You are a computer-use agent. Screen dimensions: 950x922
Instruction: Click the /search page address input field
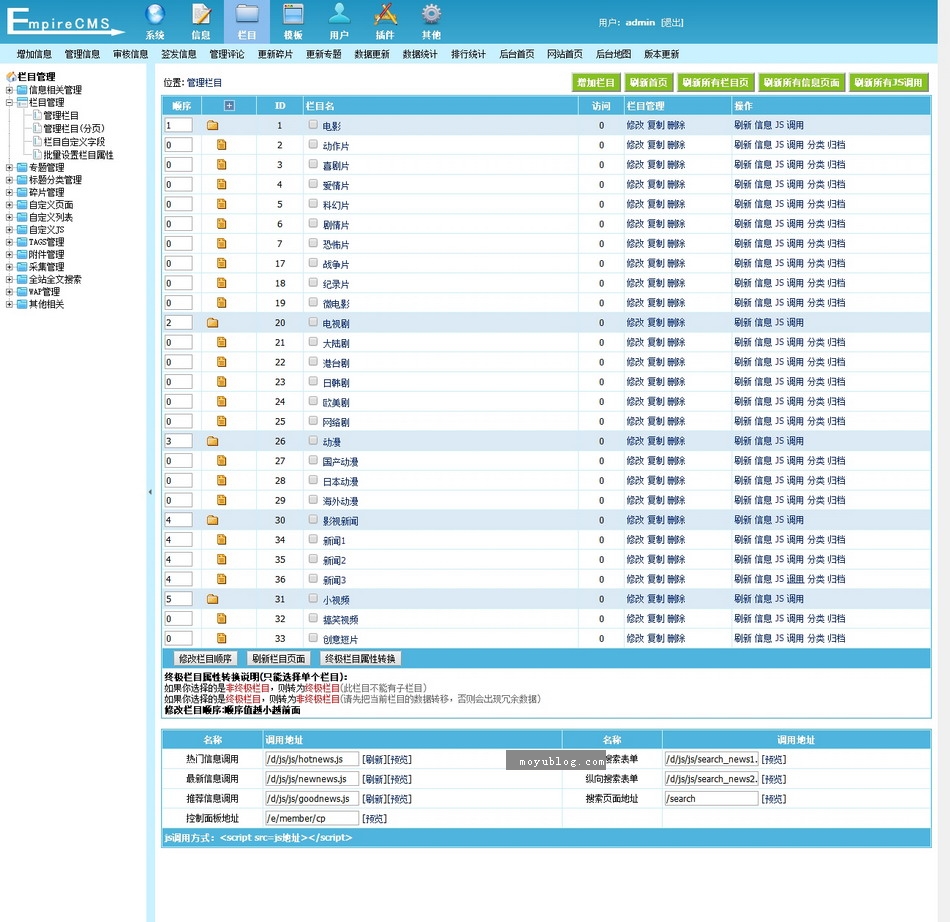pos(711,798)
